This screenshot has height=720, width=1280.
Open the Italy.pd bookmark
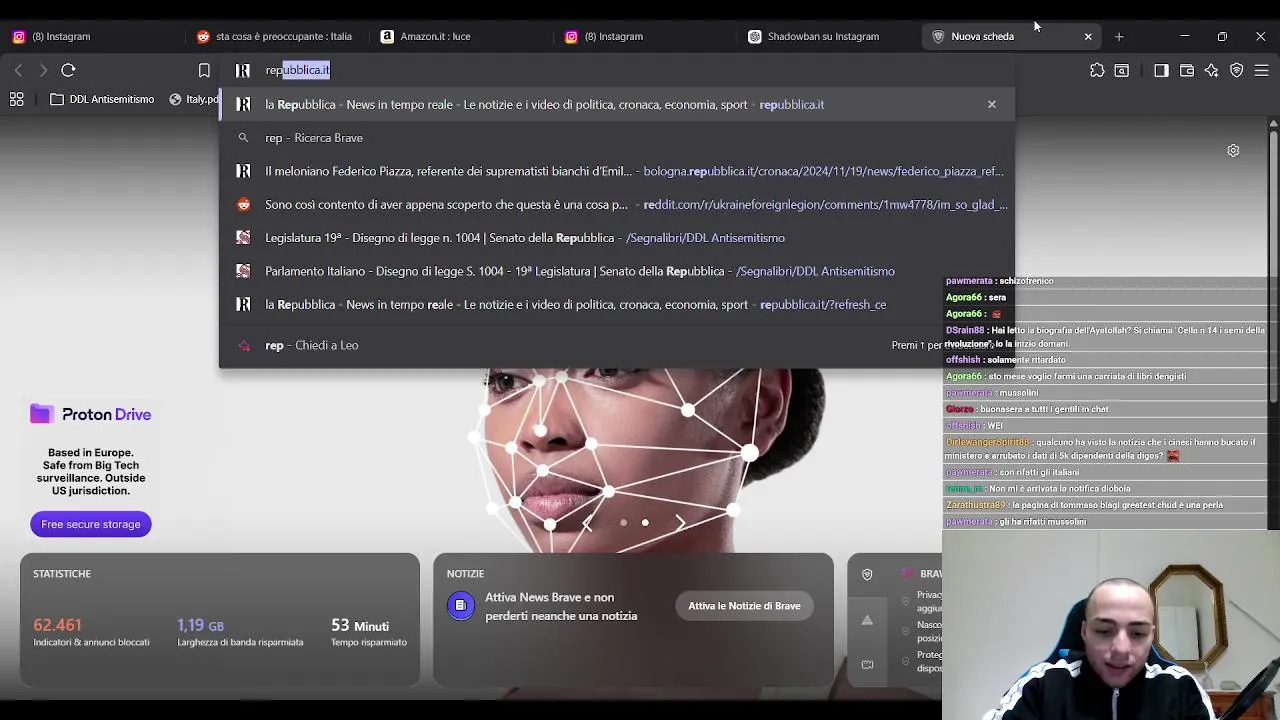point(193,99)
